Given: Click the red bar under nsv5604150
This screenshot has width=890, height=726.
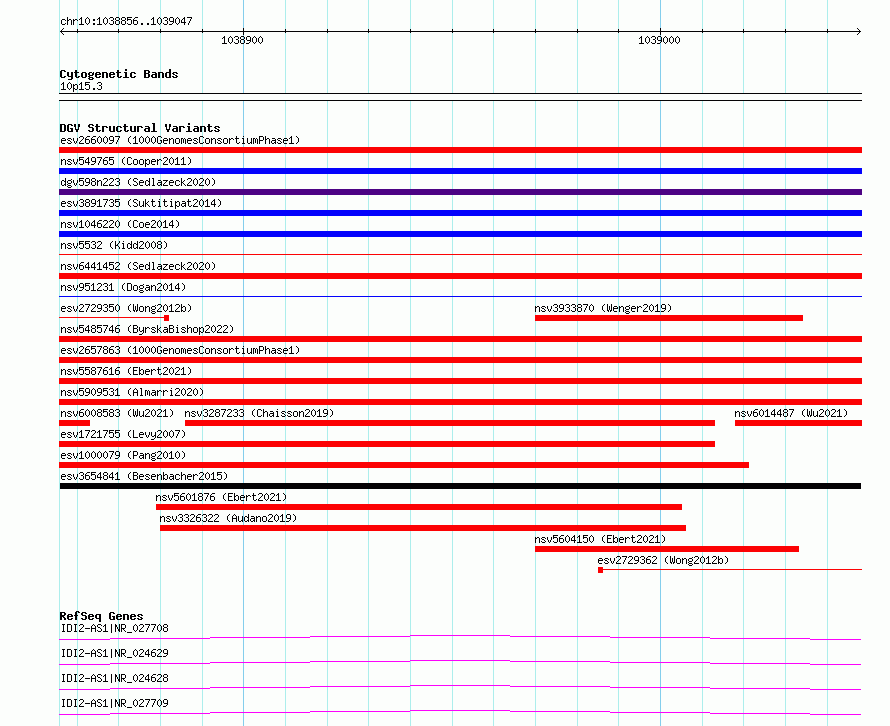Looking at the screenshot, I should [x=667, y=549].
